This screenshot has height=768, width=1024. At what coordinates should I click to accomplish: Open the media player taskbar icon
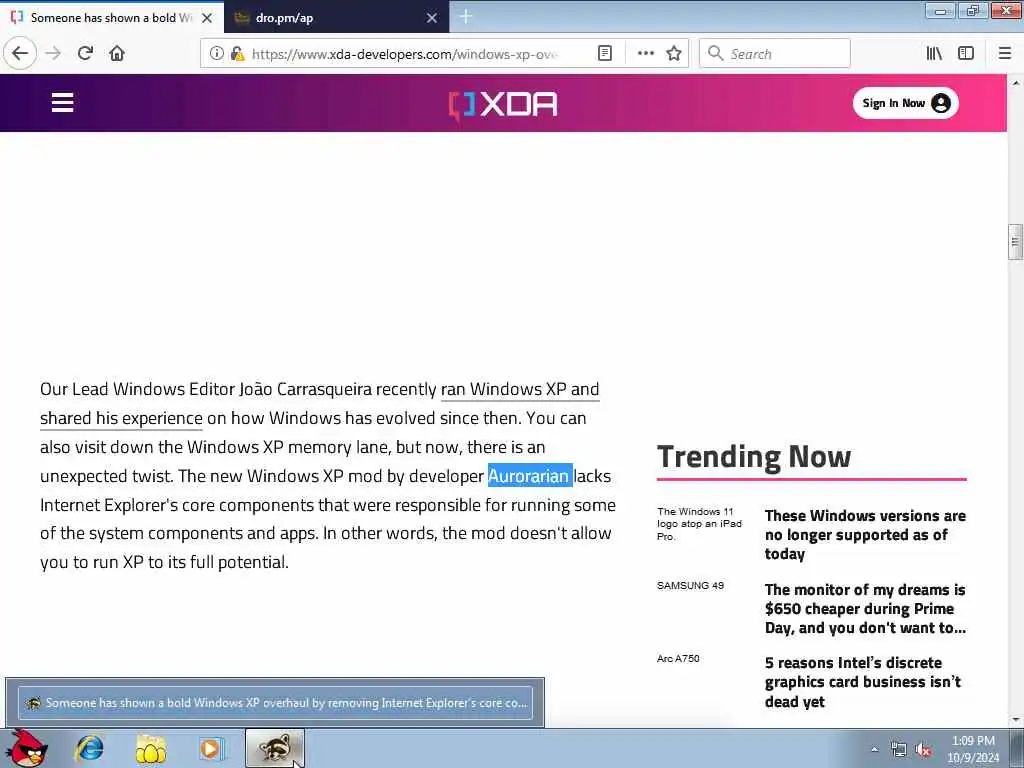(x=212, y=748)
